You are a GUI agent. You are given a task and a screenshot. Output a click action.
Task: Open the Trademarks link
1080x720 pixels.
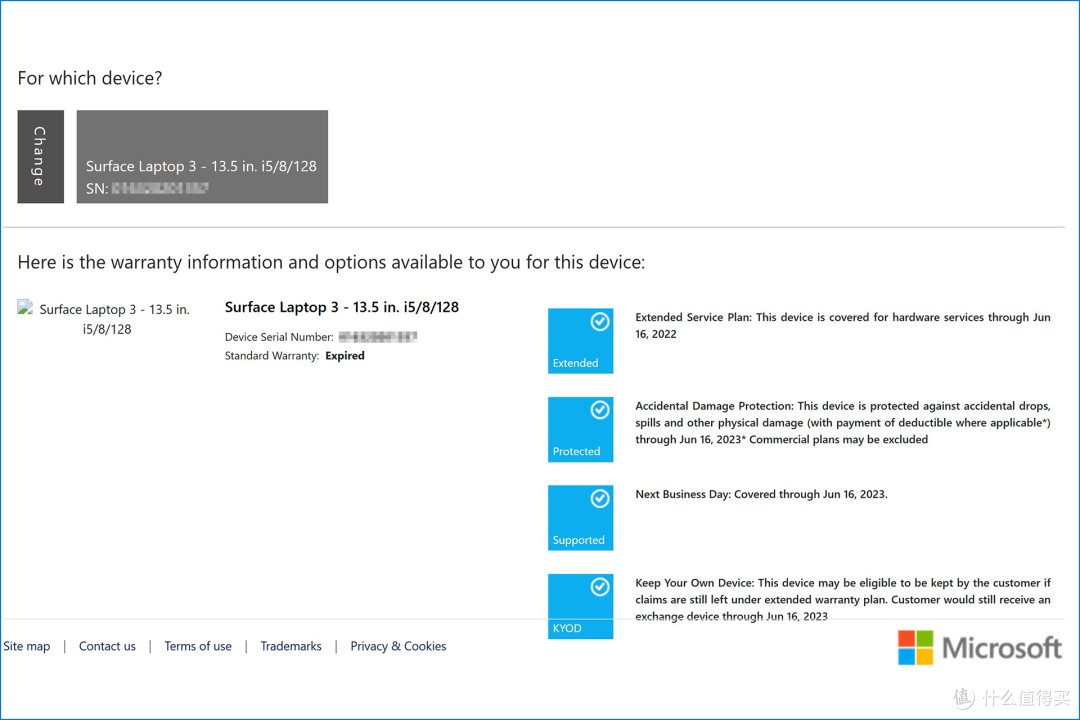coord(291,646)
